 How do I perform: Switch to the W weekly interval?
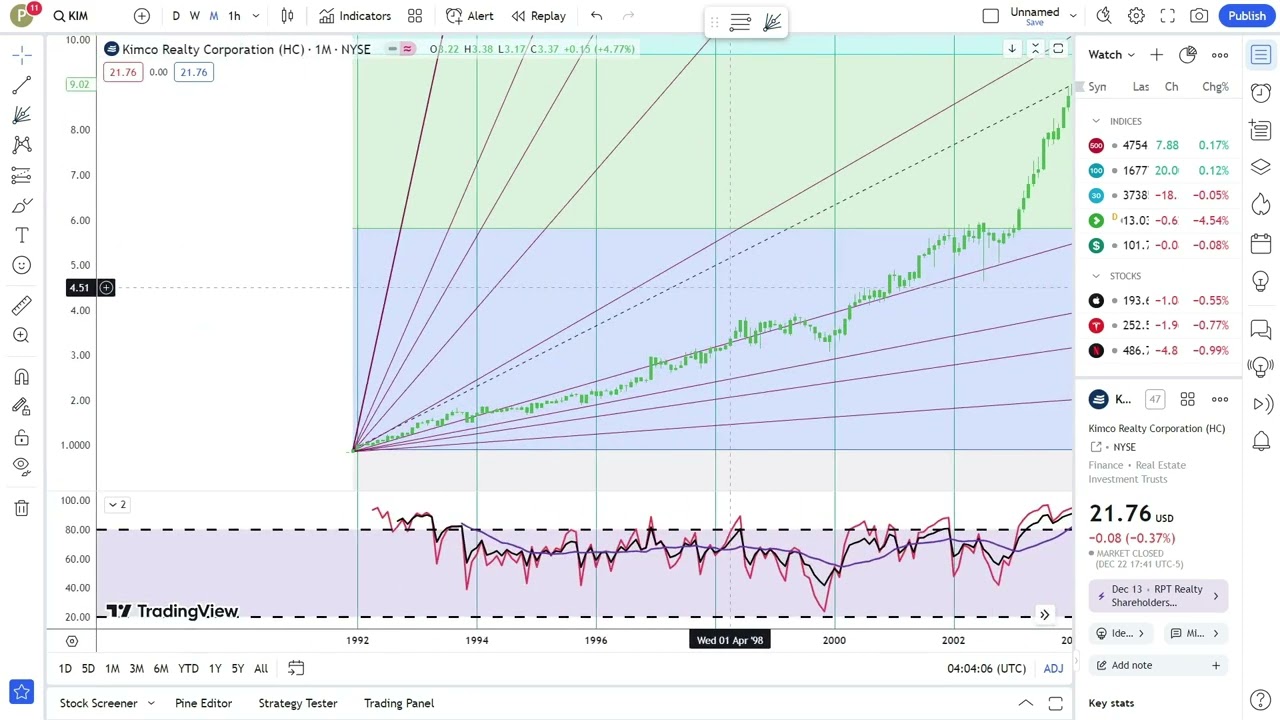tap(194, 16)
